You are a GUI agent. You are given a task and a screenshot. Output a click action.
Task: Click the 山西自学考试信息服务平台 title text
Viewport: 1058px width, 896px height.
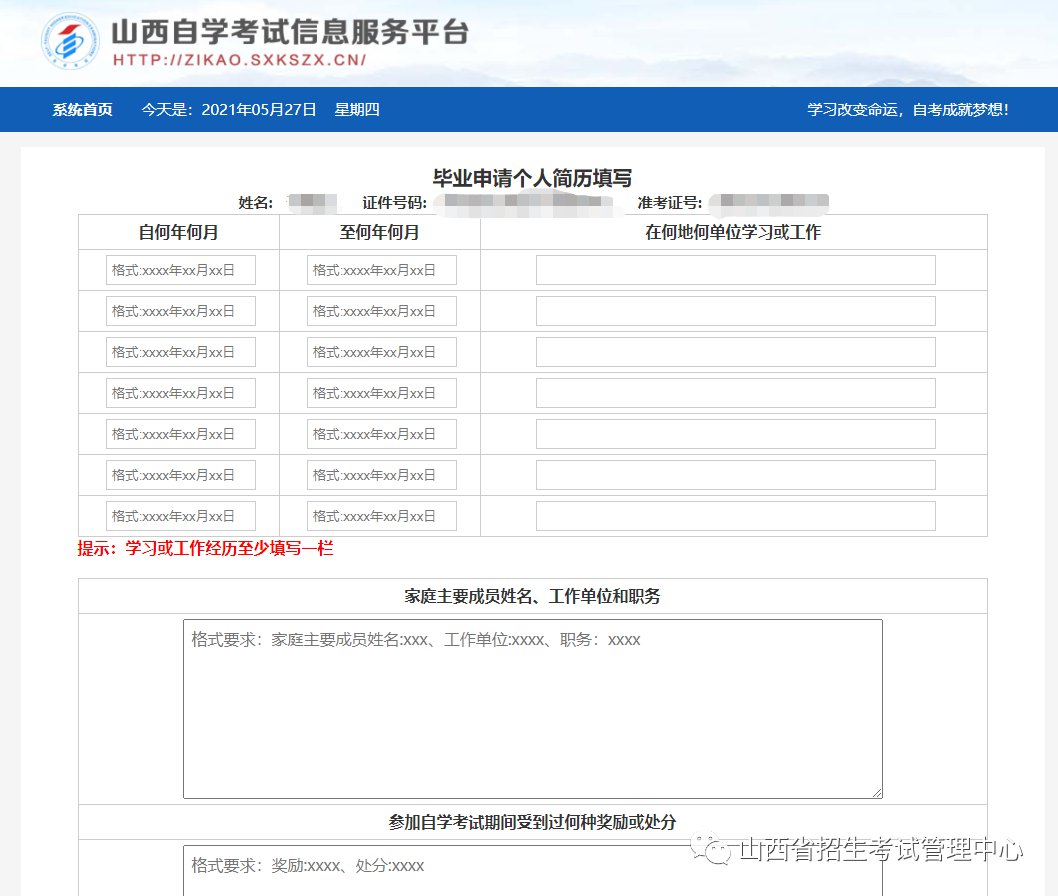click(290, 31)
